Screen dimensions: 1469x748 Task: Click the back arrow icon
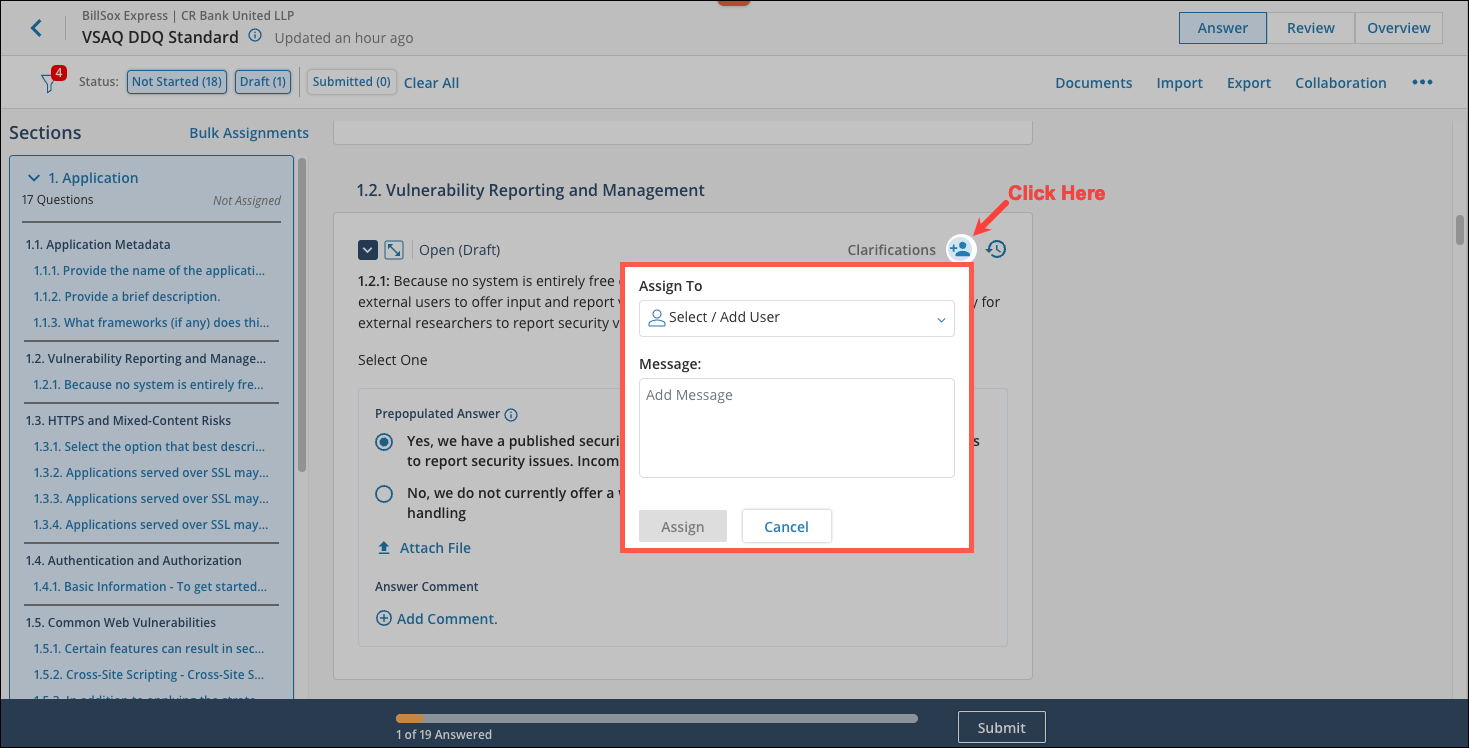tap(37, 28)
